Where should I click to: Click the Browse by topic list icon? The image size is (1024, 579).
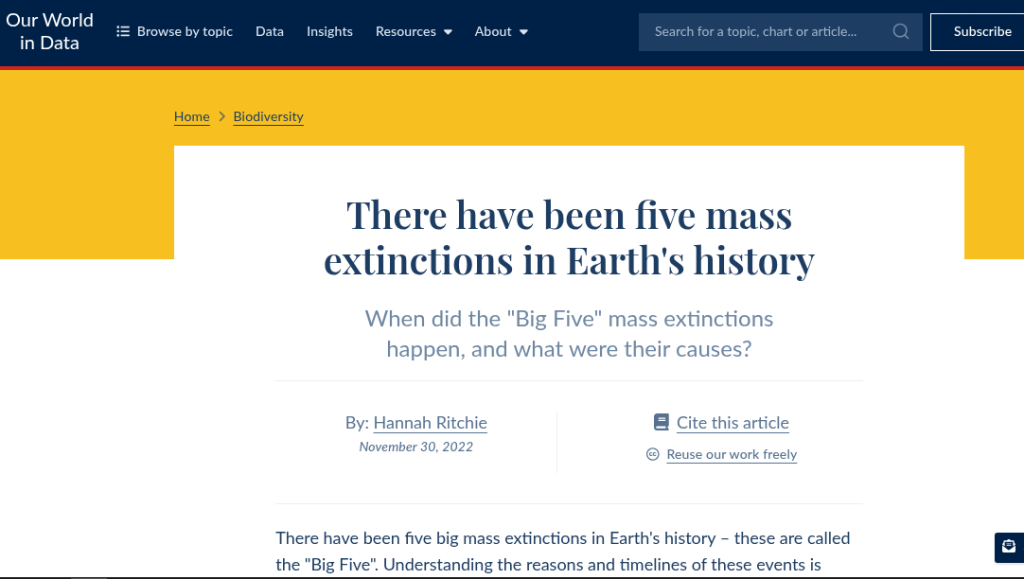click(x=123, y=31)
